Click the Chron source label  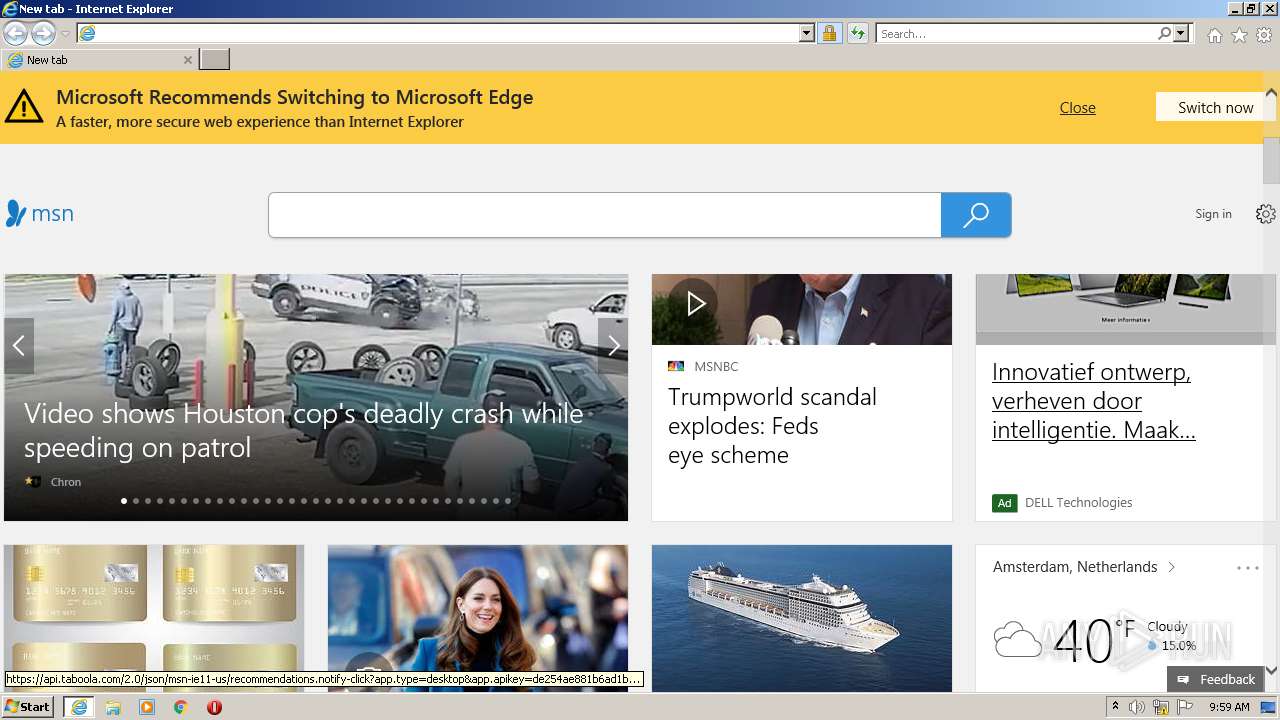[x=66, y=482]
